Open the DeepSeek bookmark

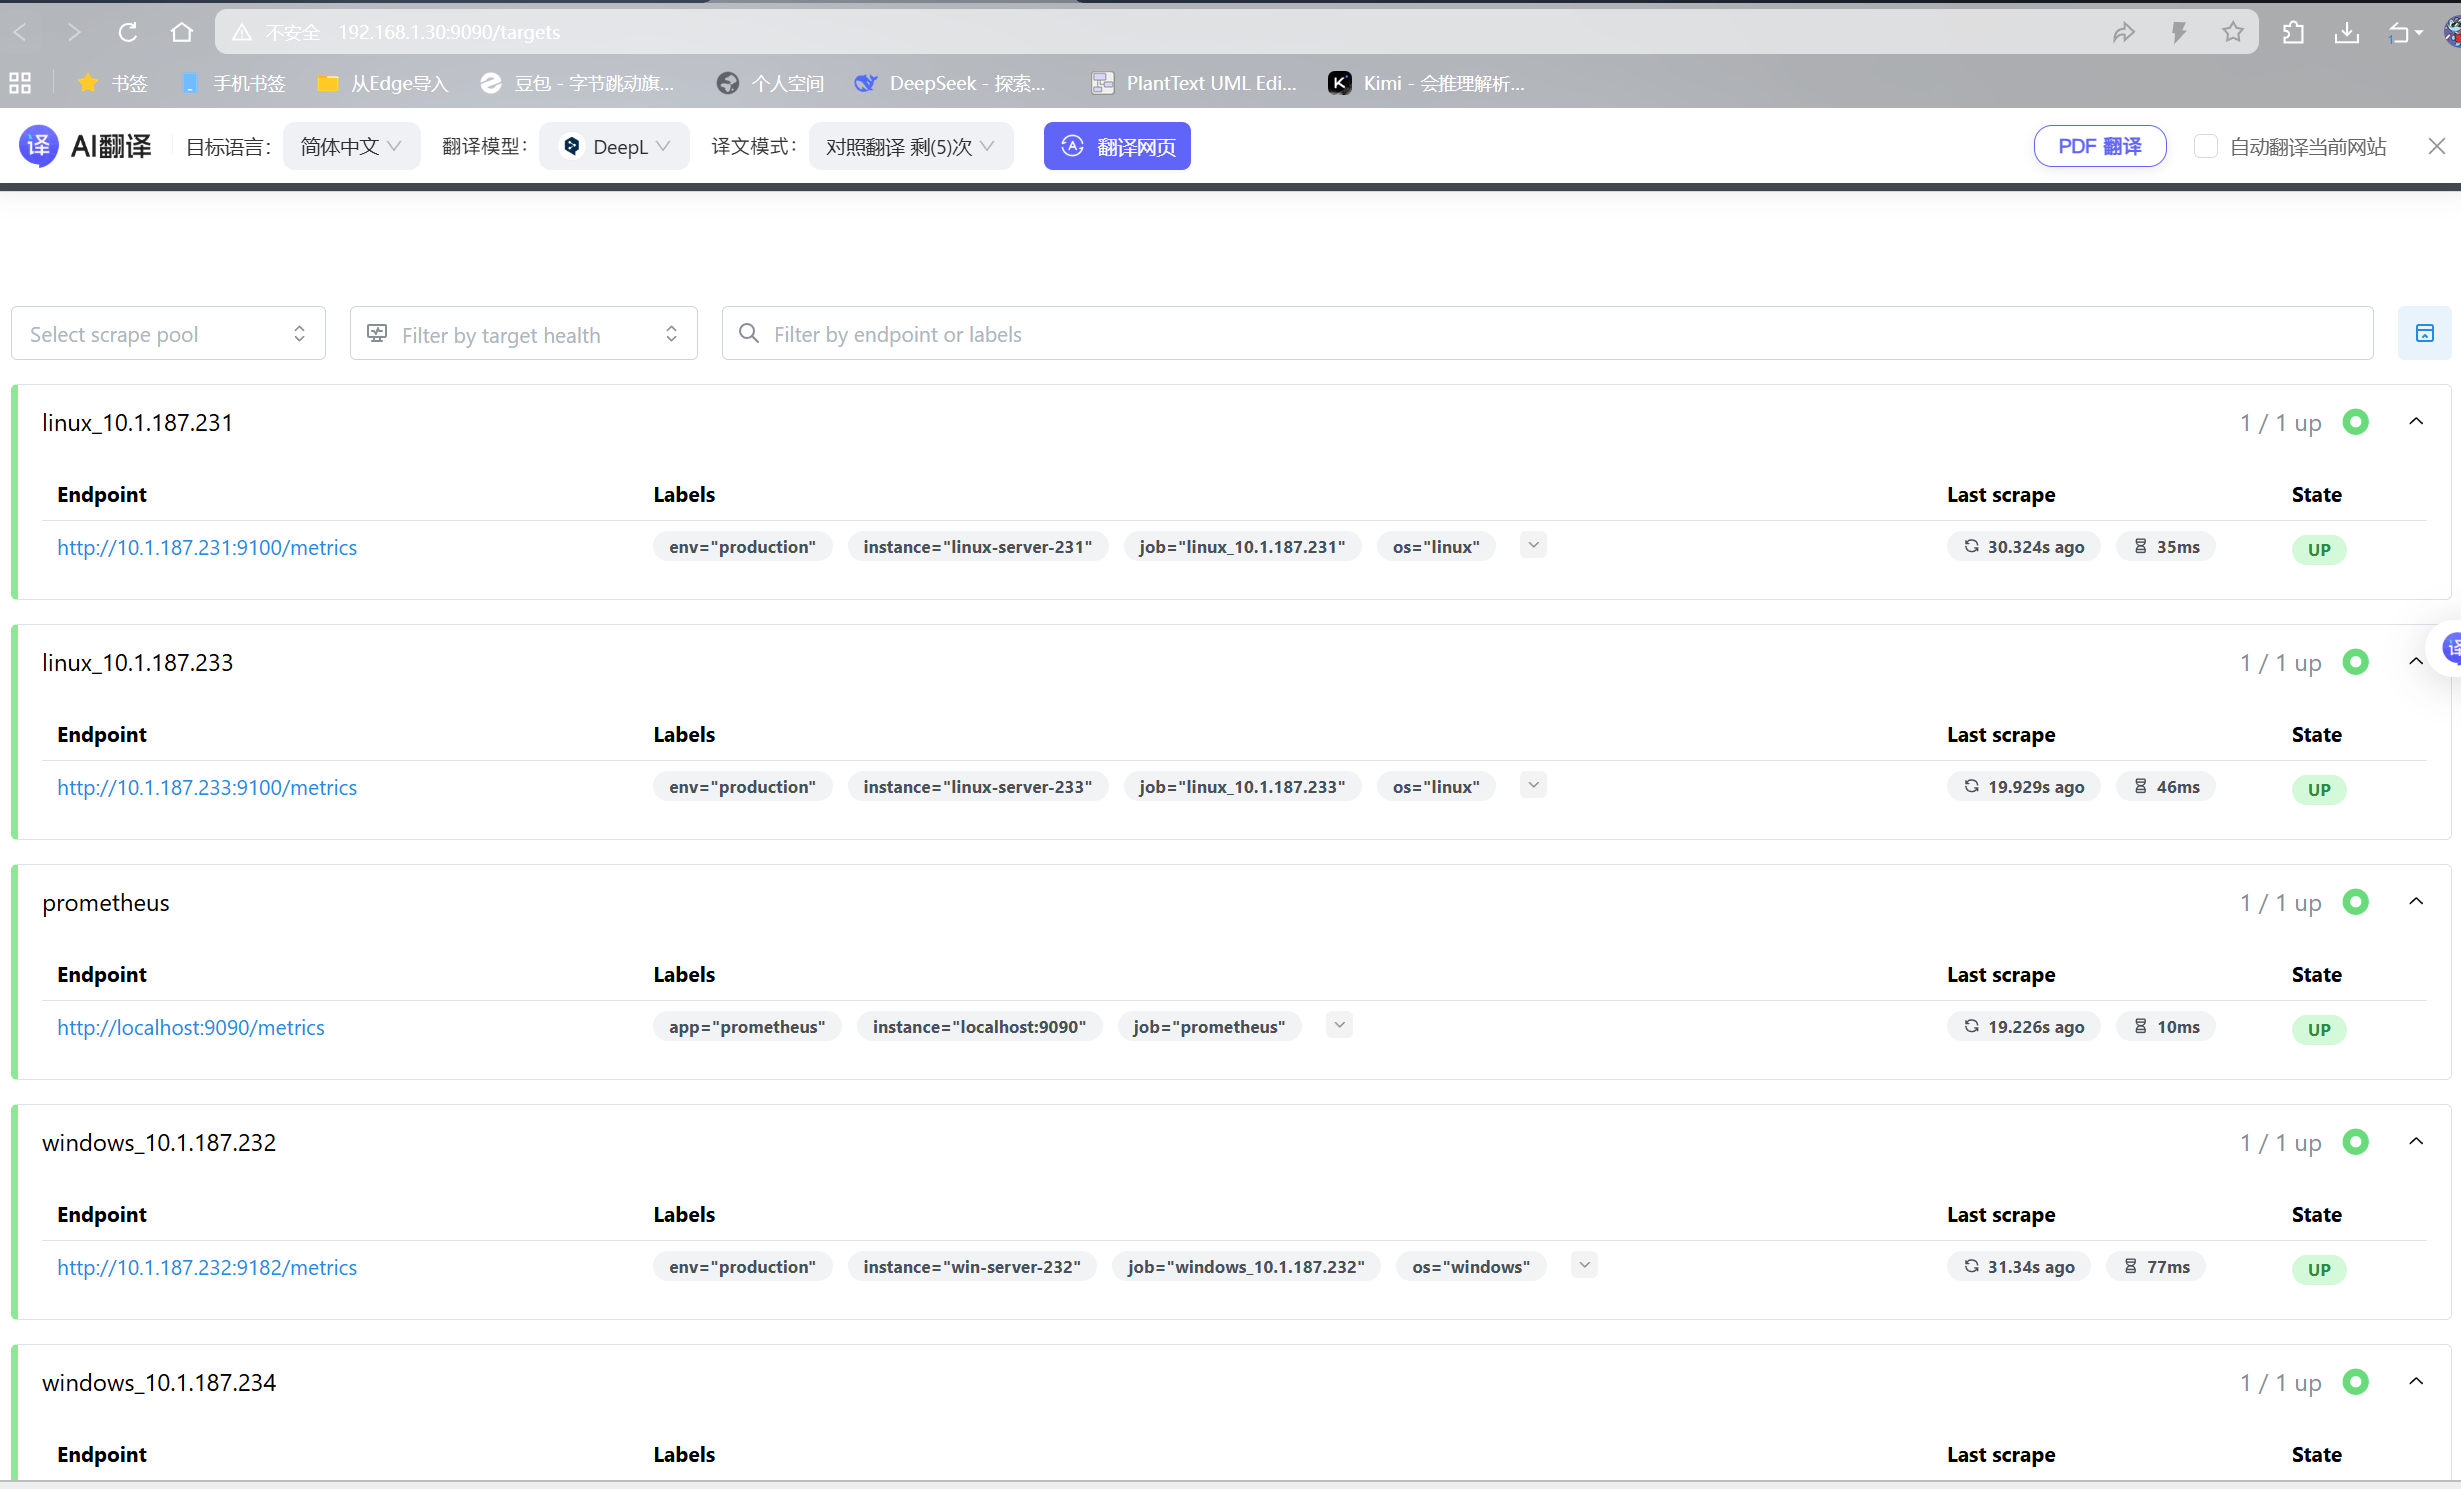pos(950,83)
